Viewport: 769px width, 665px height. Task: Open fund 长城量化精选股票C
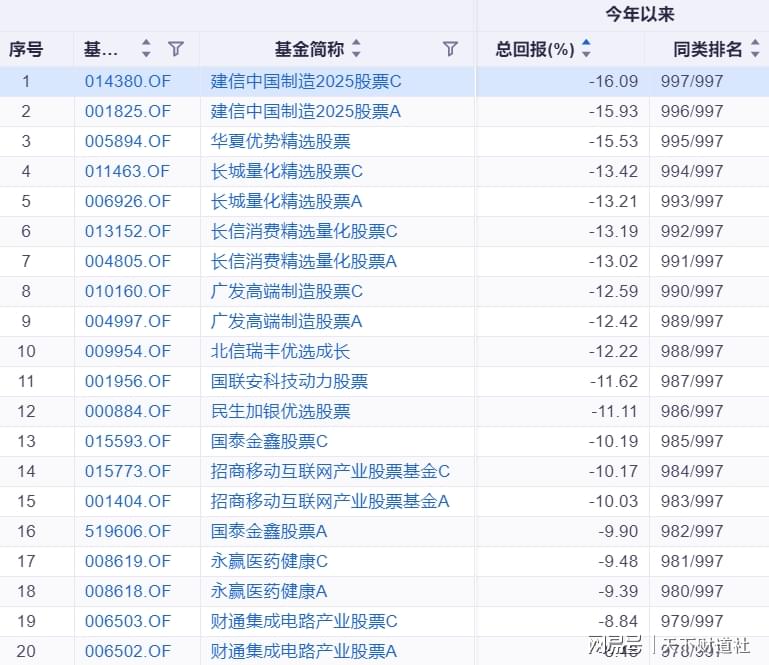coord(287,171)
